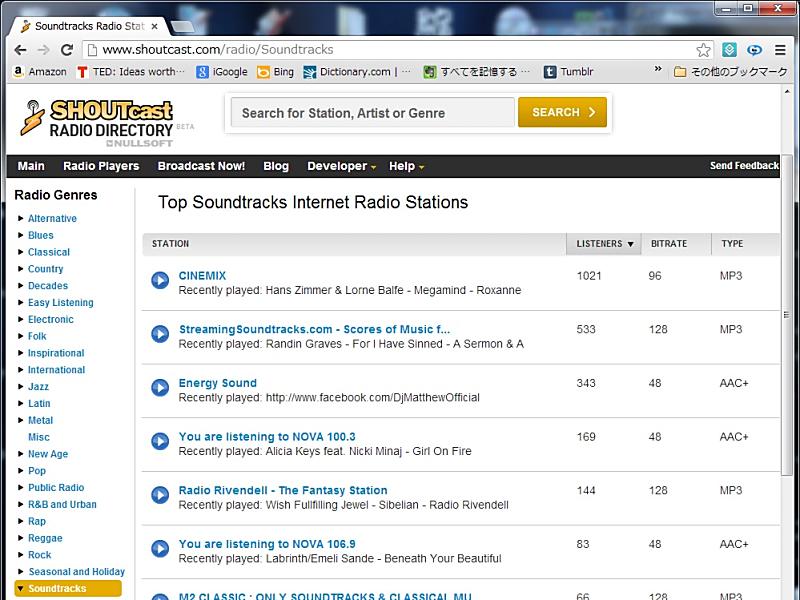
Task: Expand the Alternative genre
Action: [20, 218]
